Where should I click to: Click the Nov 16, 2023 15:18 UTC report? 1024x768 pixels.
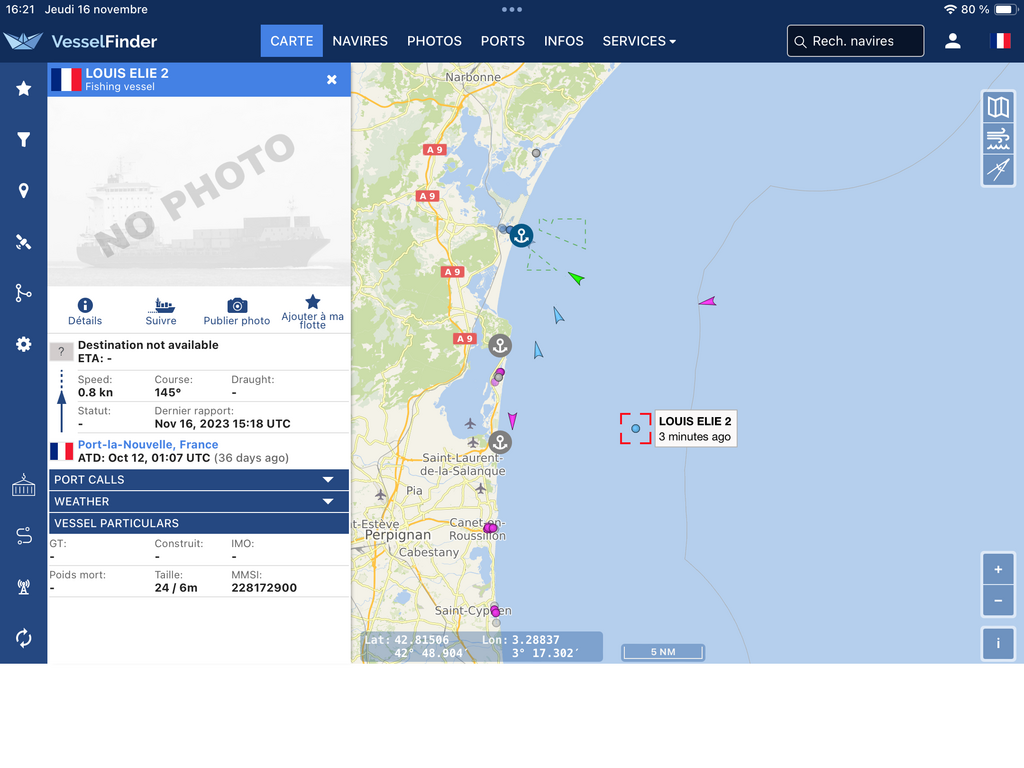point(222,424)
